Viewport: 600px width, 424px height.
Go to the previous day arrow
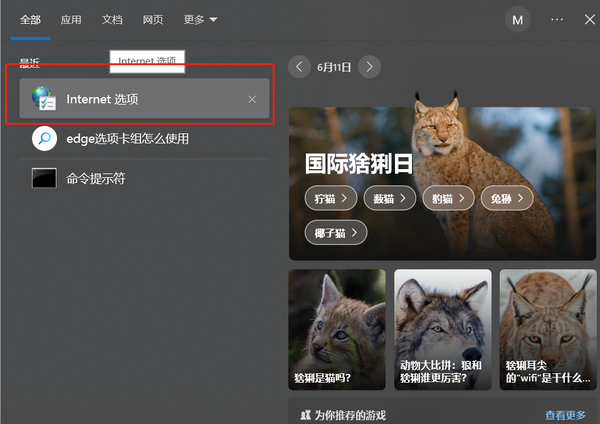tap(299, 67)
